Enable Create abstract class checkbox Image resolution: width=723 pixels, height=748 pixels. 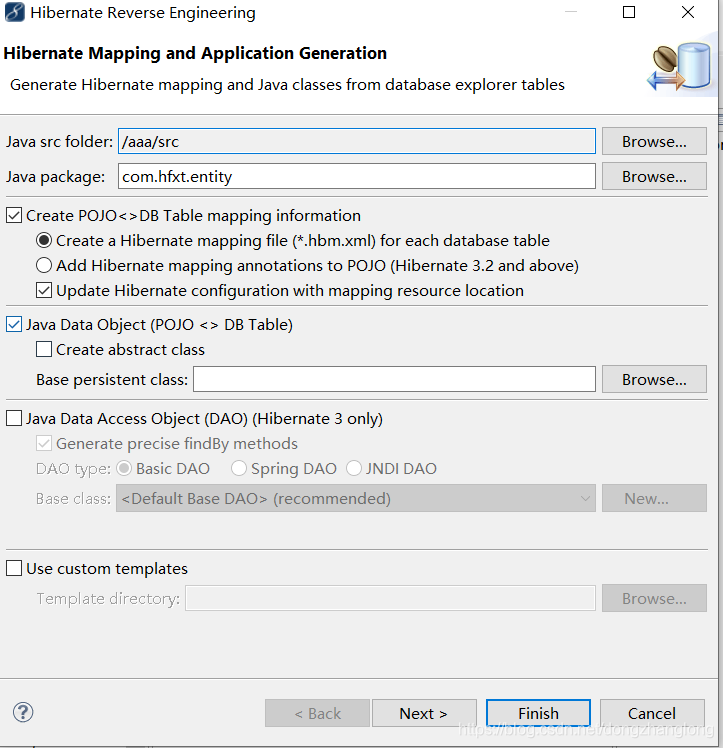[44, 350]
